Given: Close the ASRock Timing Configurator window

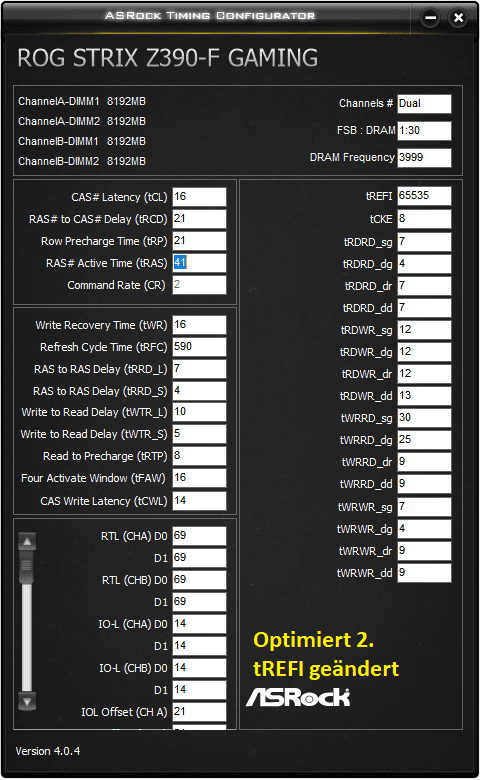Looking at the screenshot, I should click(x=458, y=18).
